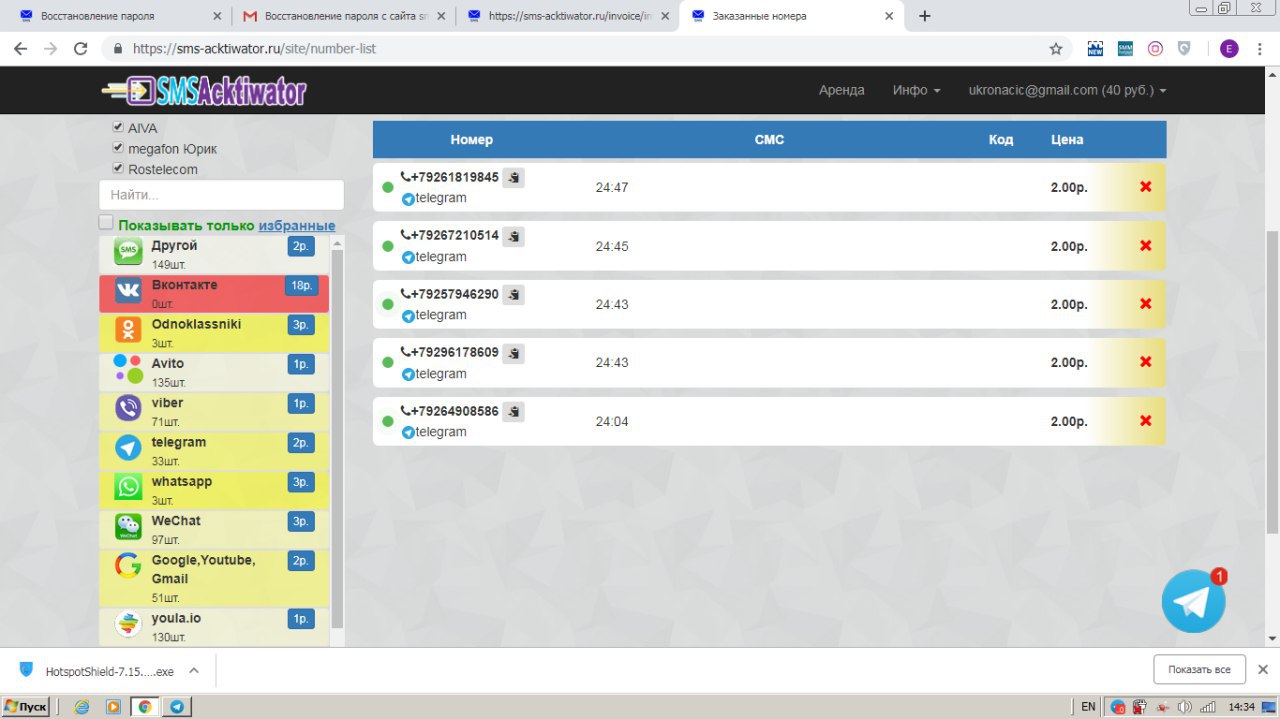1280x719 pixels.
Task: Uncheck the megafon Юрик checkbox
Action: point(118,148)
